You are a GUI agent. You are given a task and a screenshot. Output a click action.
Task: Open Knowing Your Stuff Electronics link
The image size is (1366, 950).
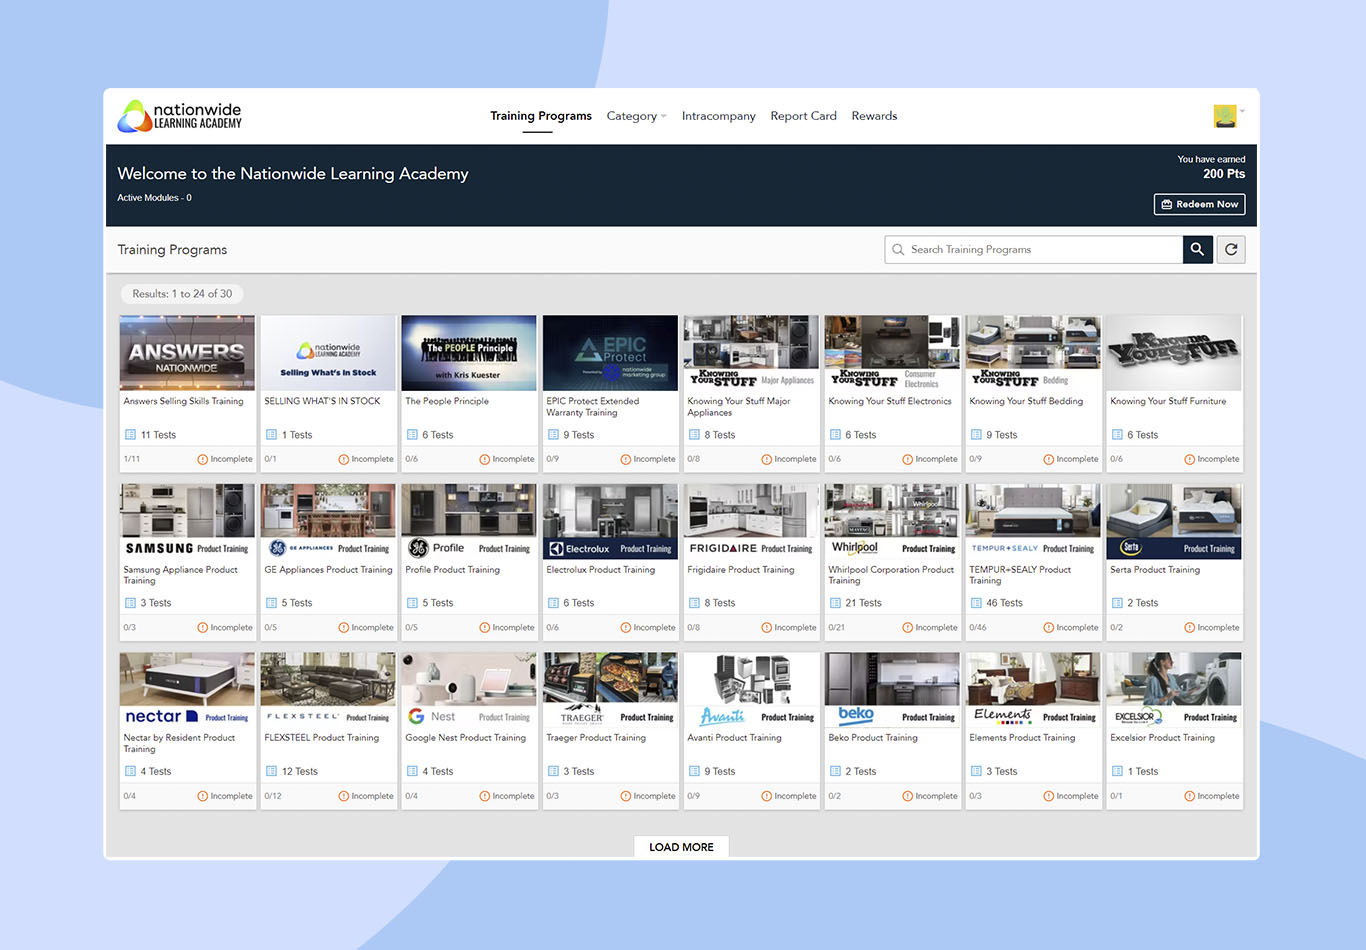click(890, 401)
